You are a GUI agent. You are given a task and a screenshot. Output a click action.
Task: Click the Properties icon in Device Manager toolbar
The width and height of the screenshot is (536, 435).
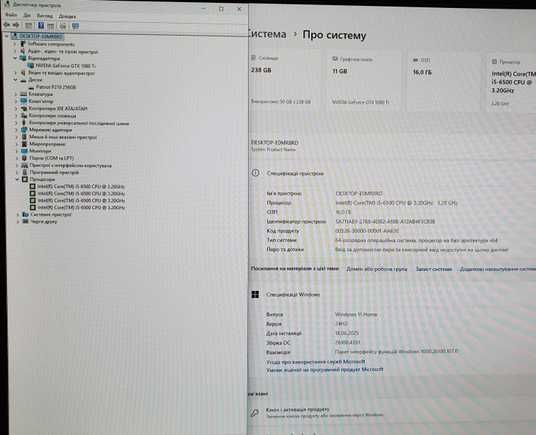(29, 26)
